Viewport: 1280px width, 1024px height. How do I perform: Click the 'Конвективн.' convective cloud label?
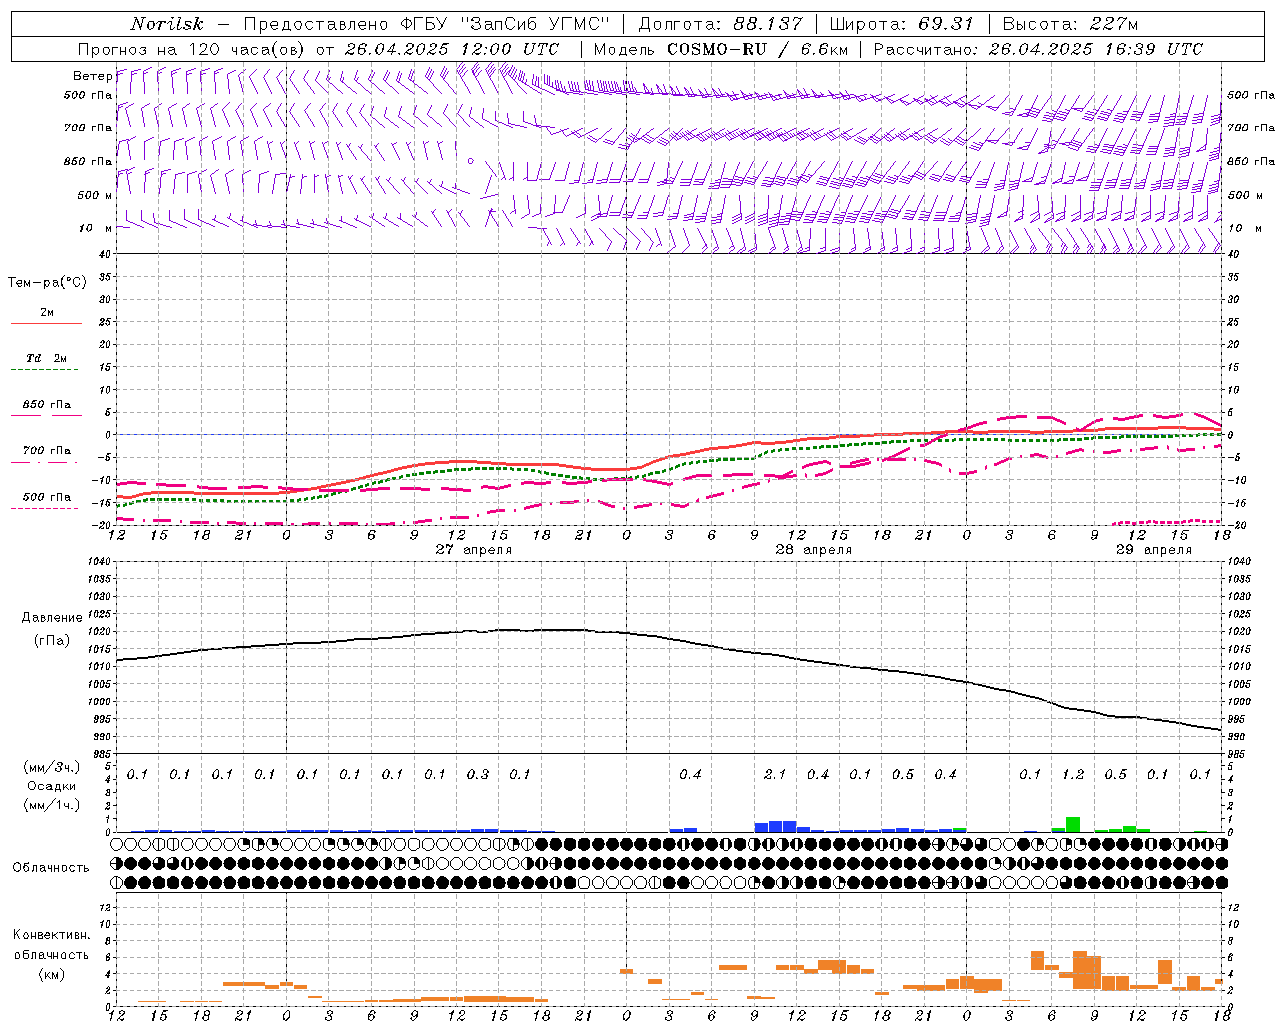51,935
